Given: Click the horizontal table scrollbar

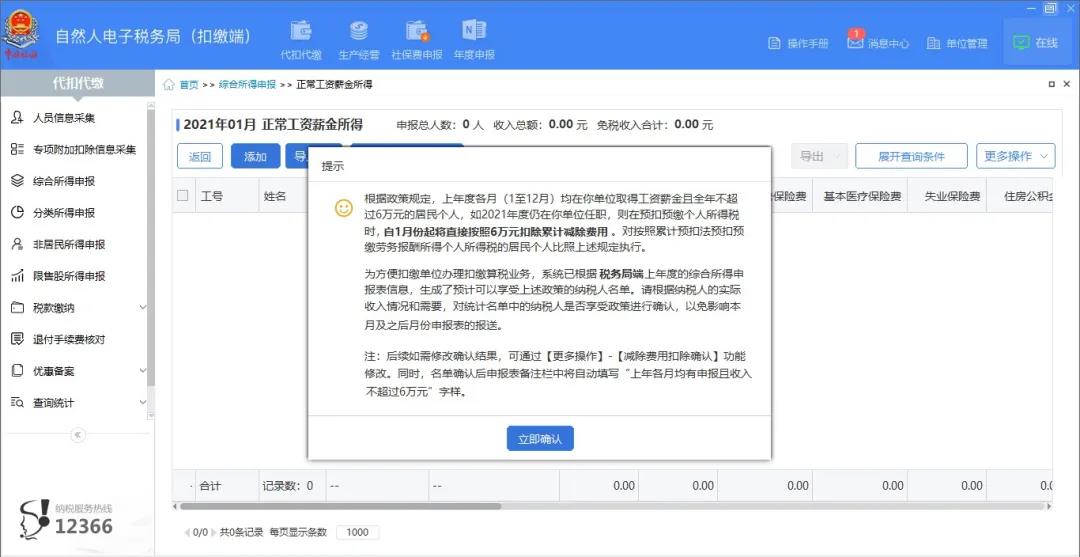Looking at the screenshot, I should click(x=341, y=506).
